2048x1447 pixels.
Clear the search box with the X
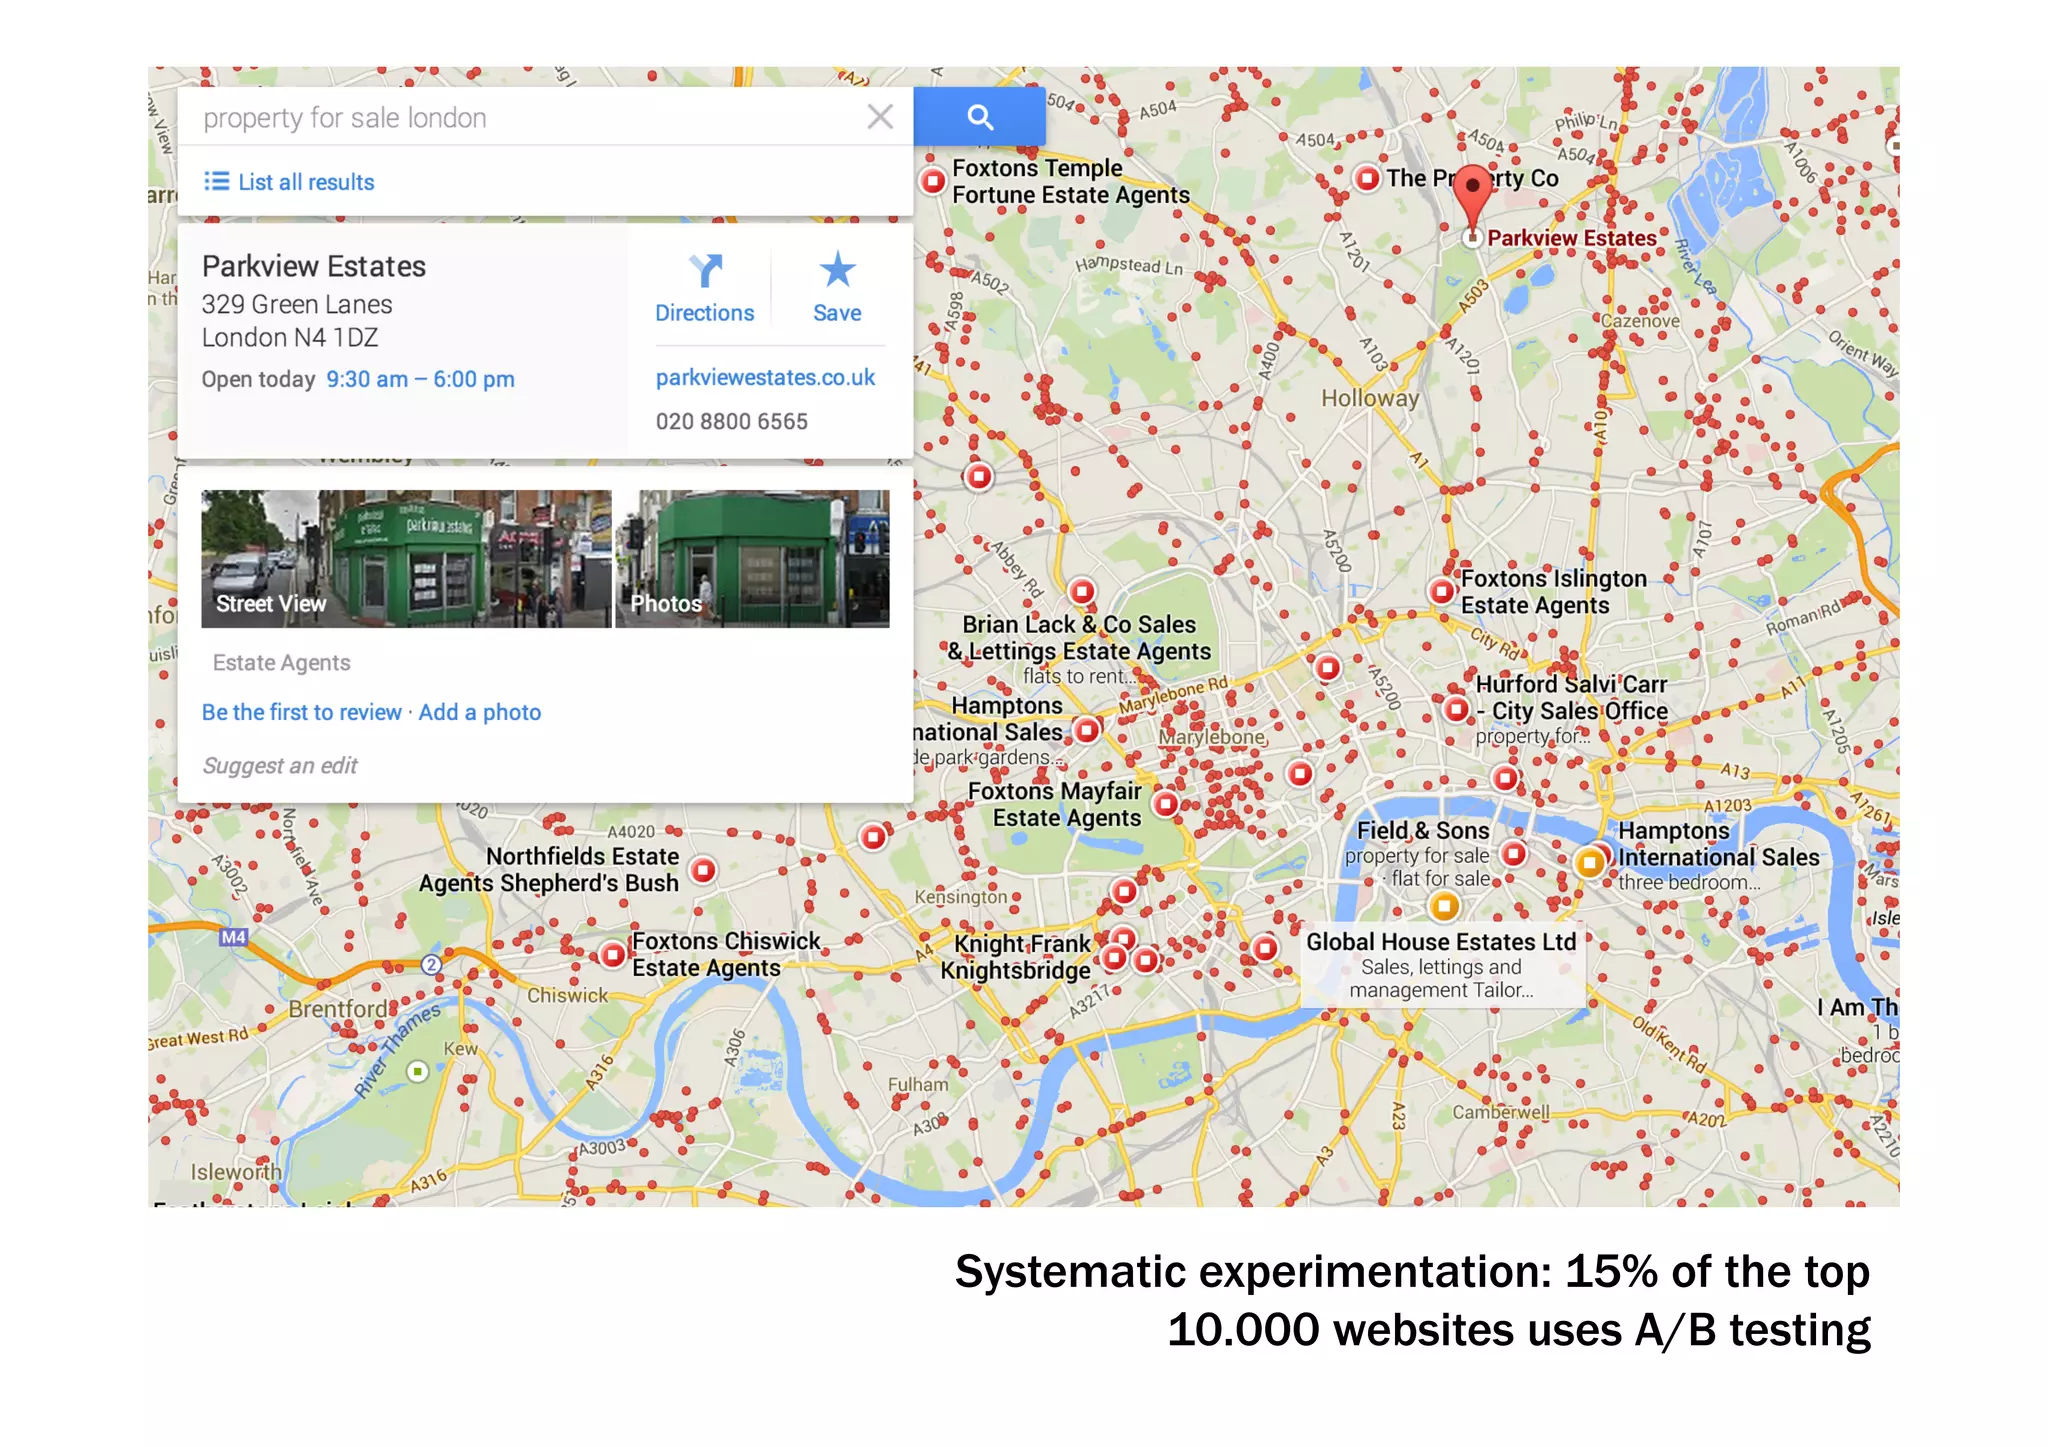coord(880,117)
